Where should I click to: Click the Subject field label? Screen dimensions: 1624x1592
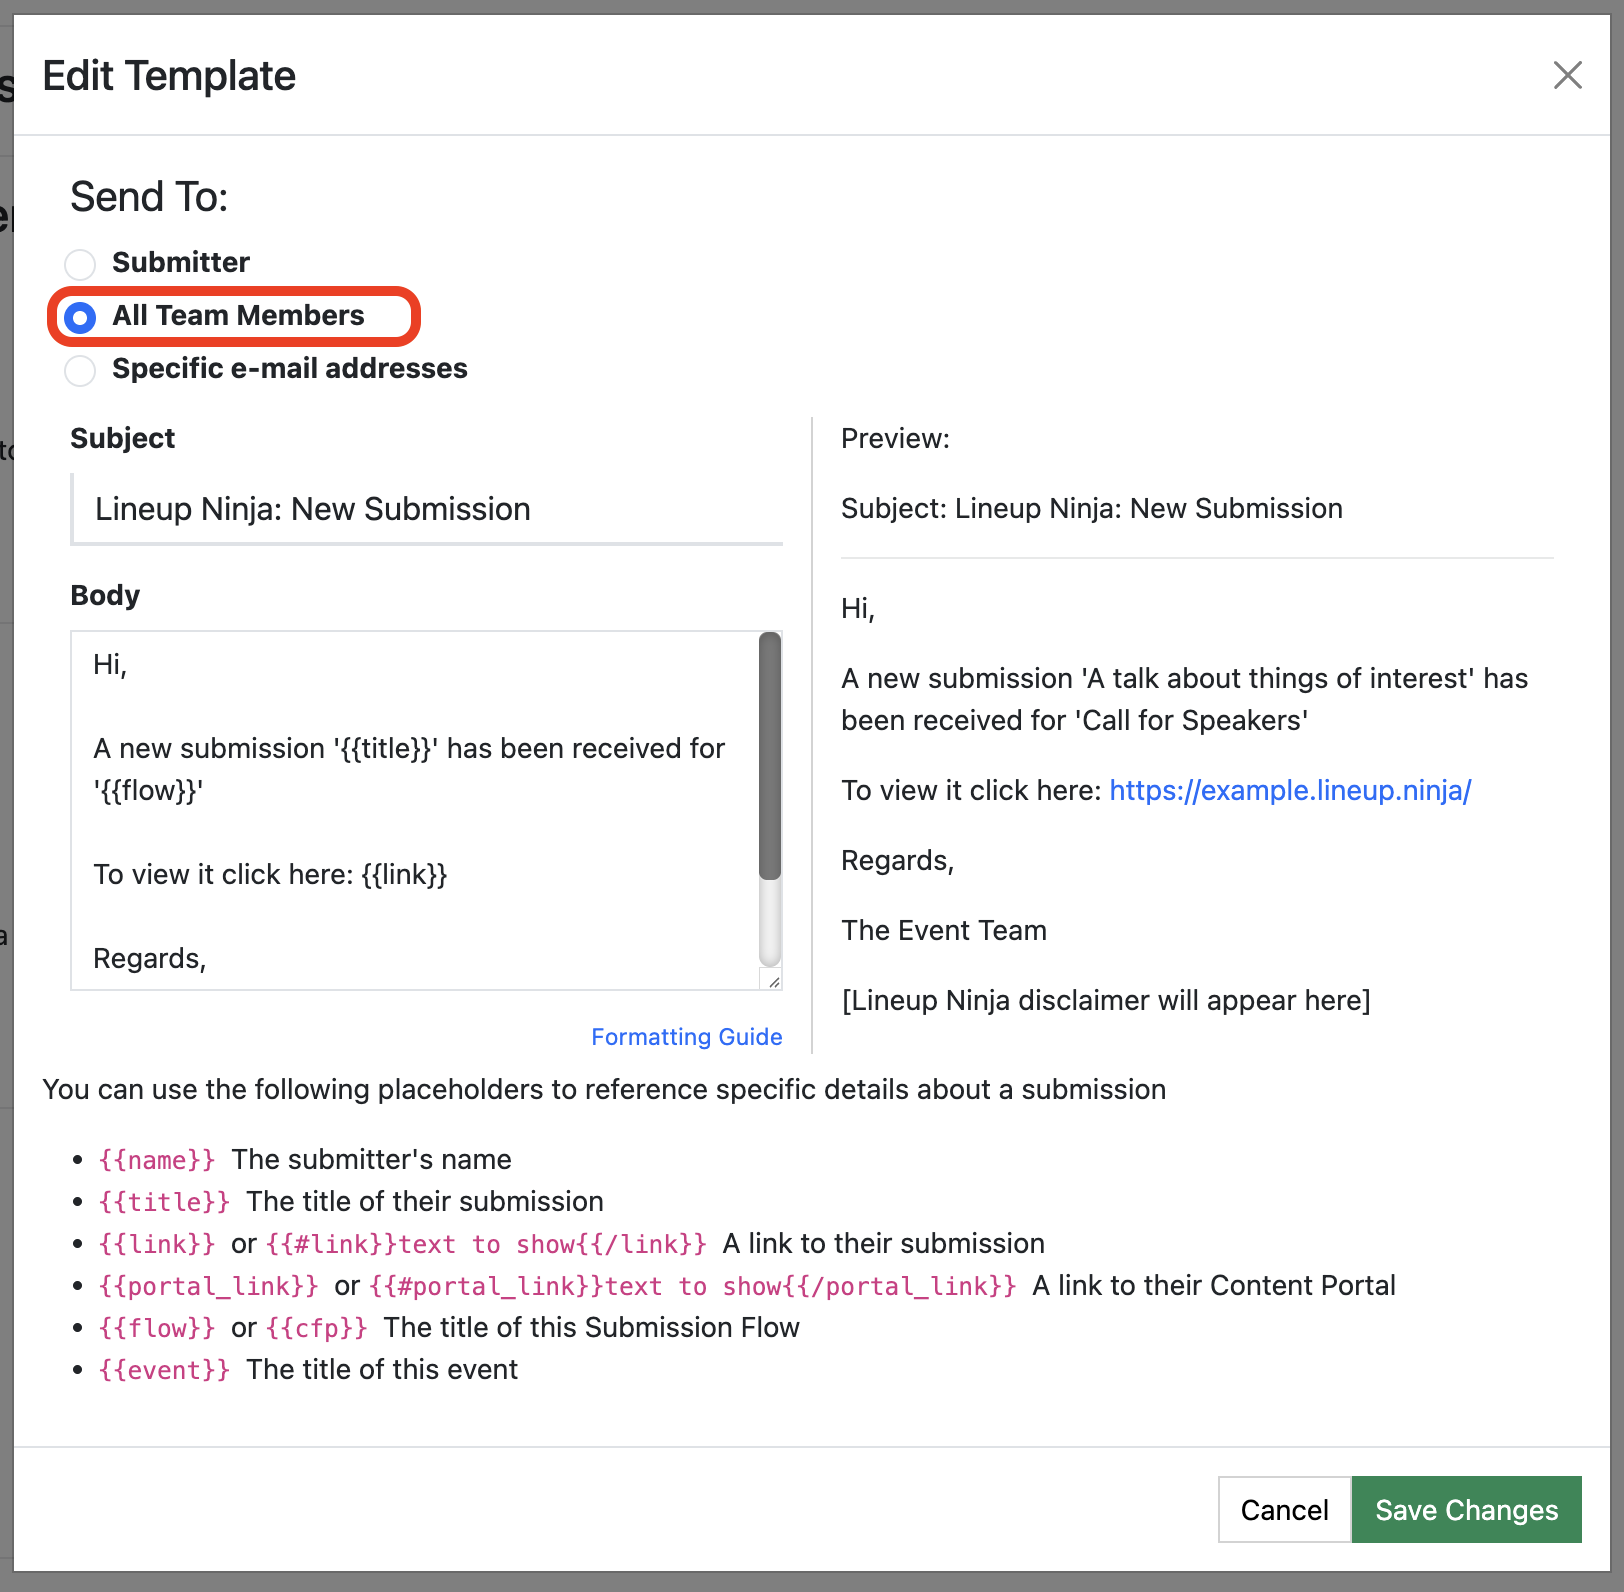click(x=122, y=438)
